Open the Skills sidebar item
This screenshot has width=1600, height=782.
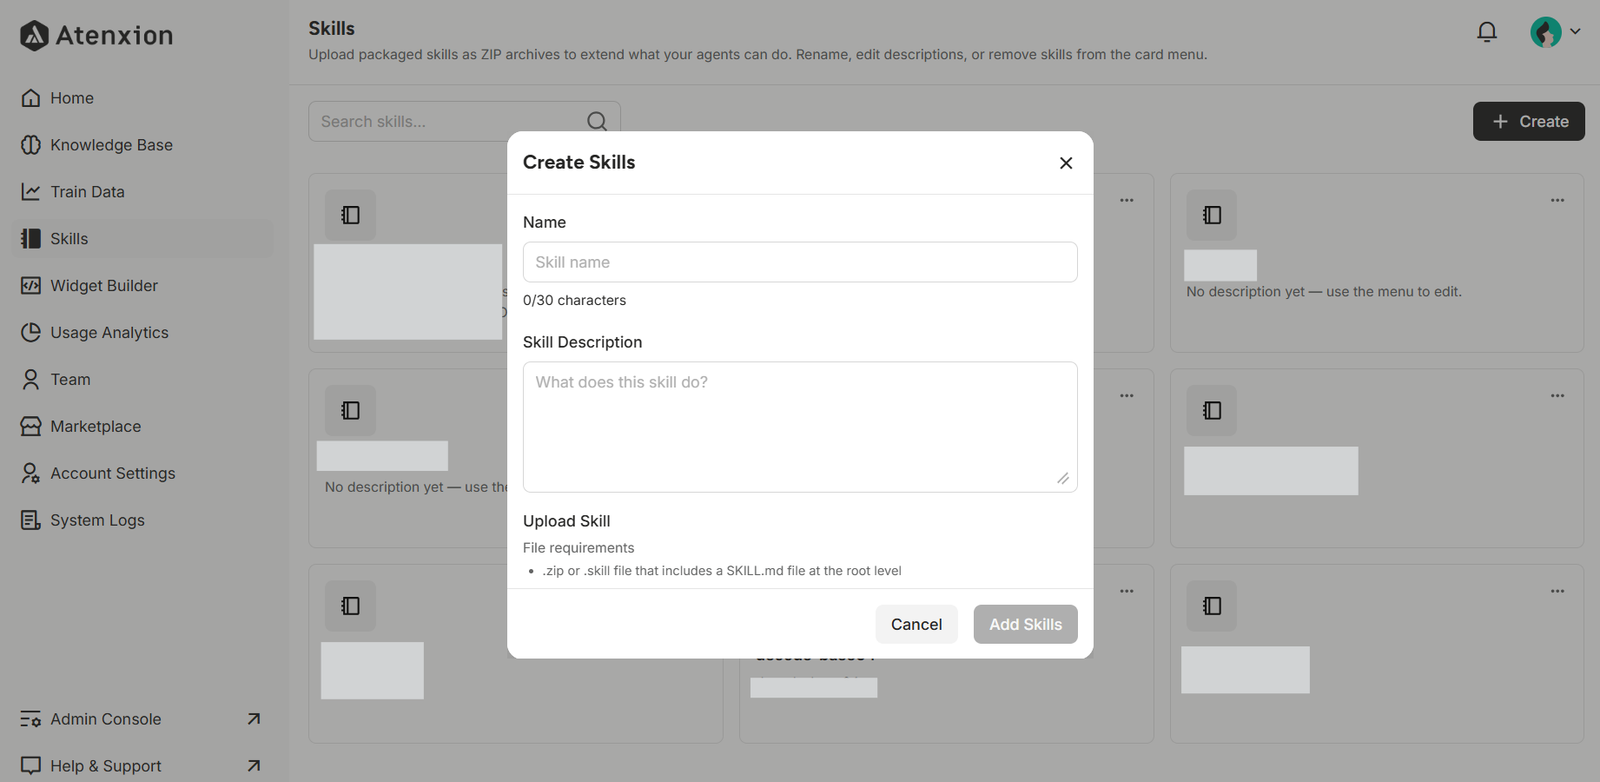[x=142, y=239]
